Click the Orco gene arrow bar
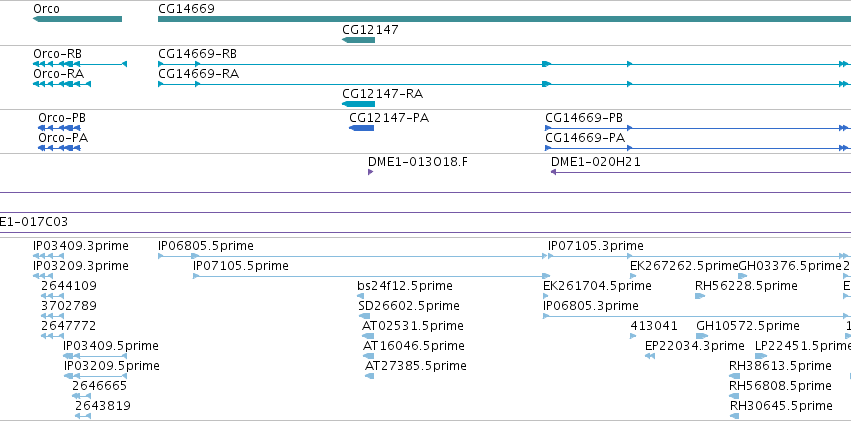The image size is (851, 421). click(x=78, y=19)
